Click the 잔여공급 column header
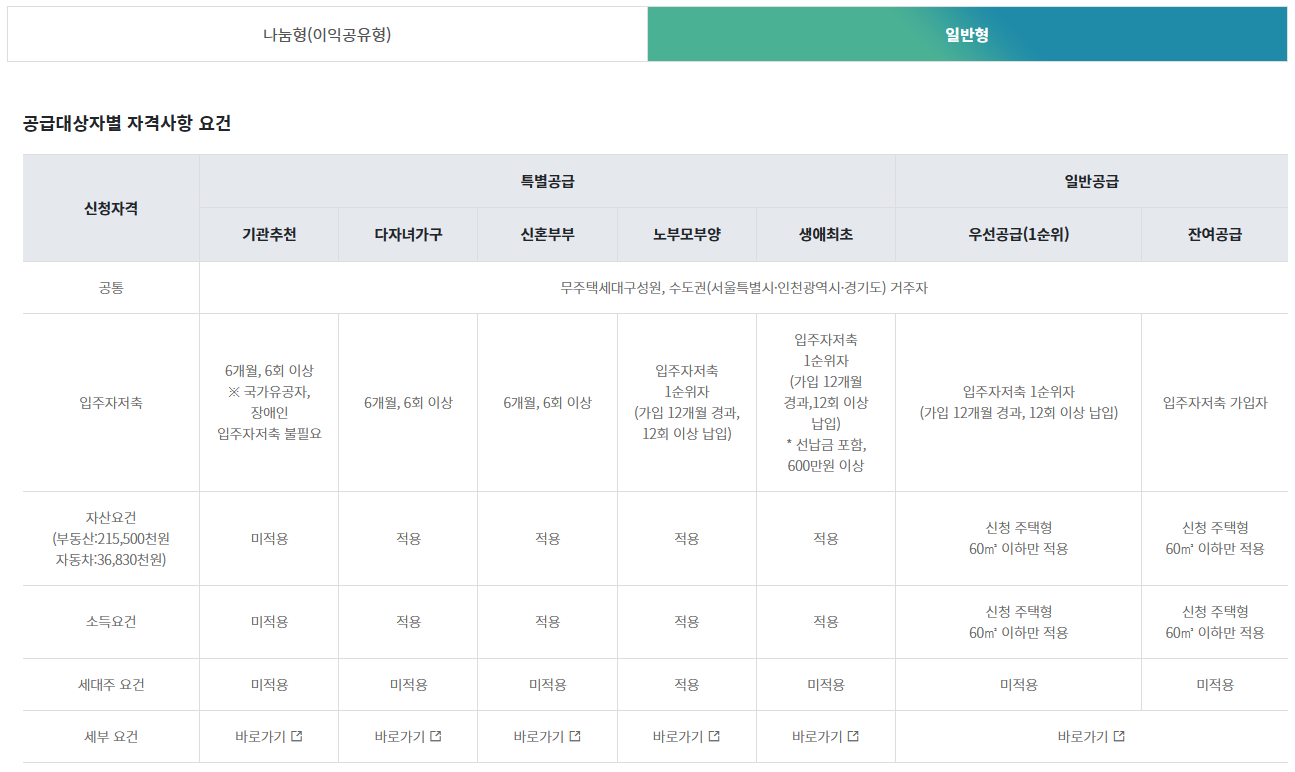 click(x=1214, y=235)
